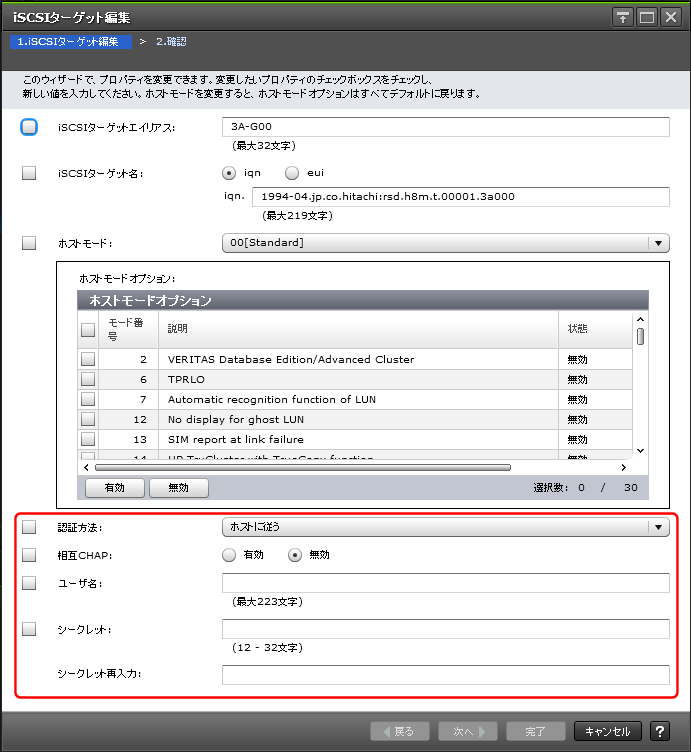Viewport: 691px width, 752px height.
Task: Check the iSCSIターゲットエイリアス checkbox
Action: pos(29,127)
